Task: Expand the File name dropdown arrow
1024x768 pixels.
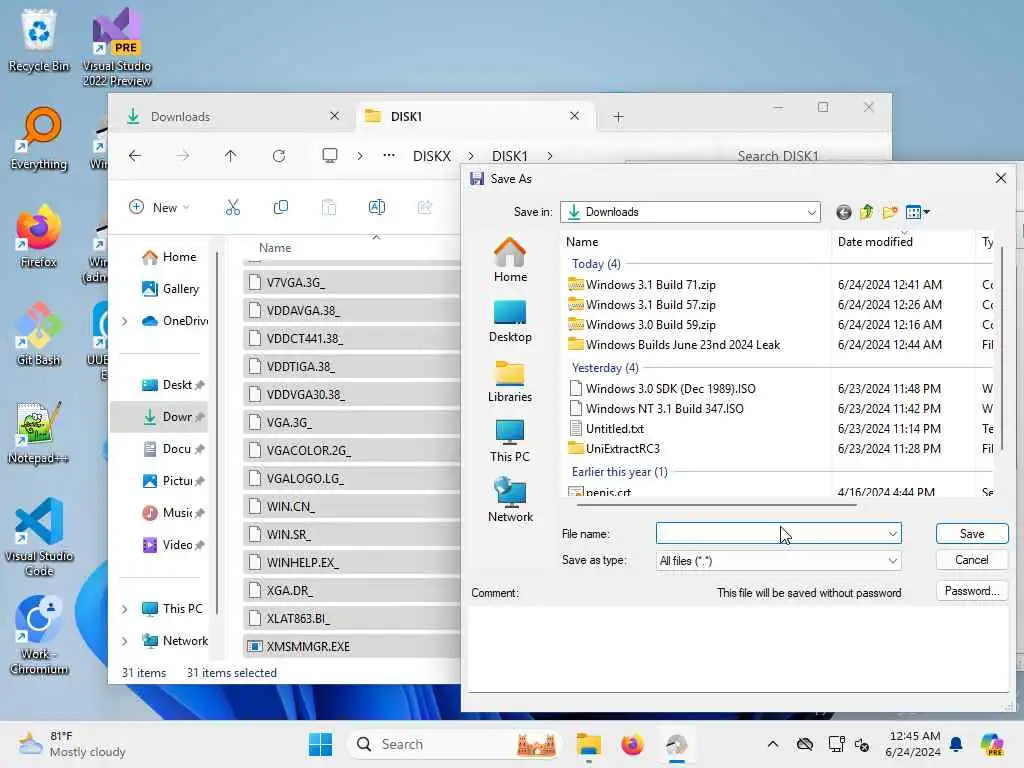Action: 892,534
